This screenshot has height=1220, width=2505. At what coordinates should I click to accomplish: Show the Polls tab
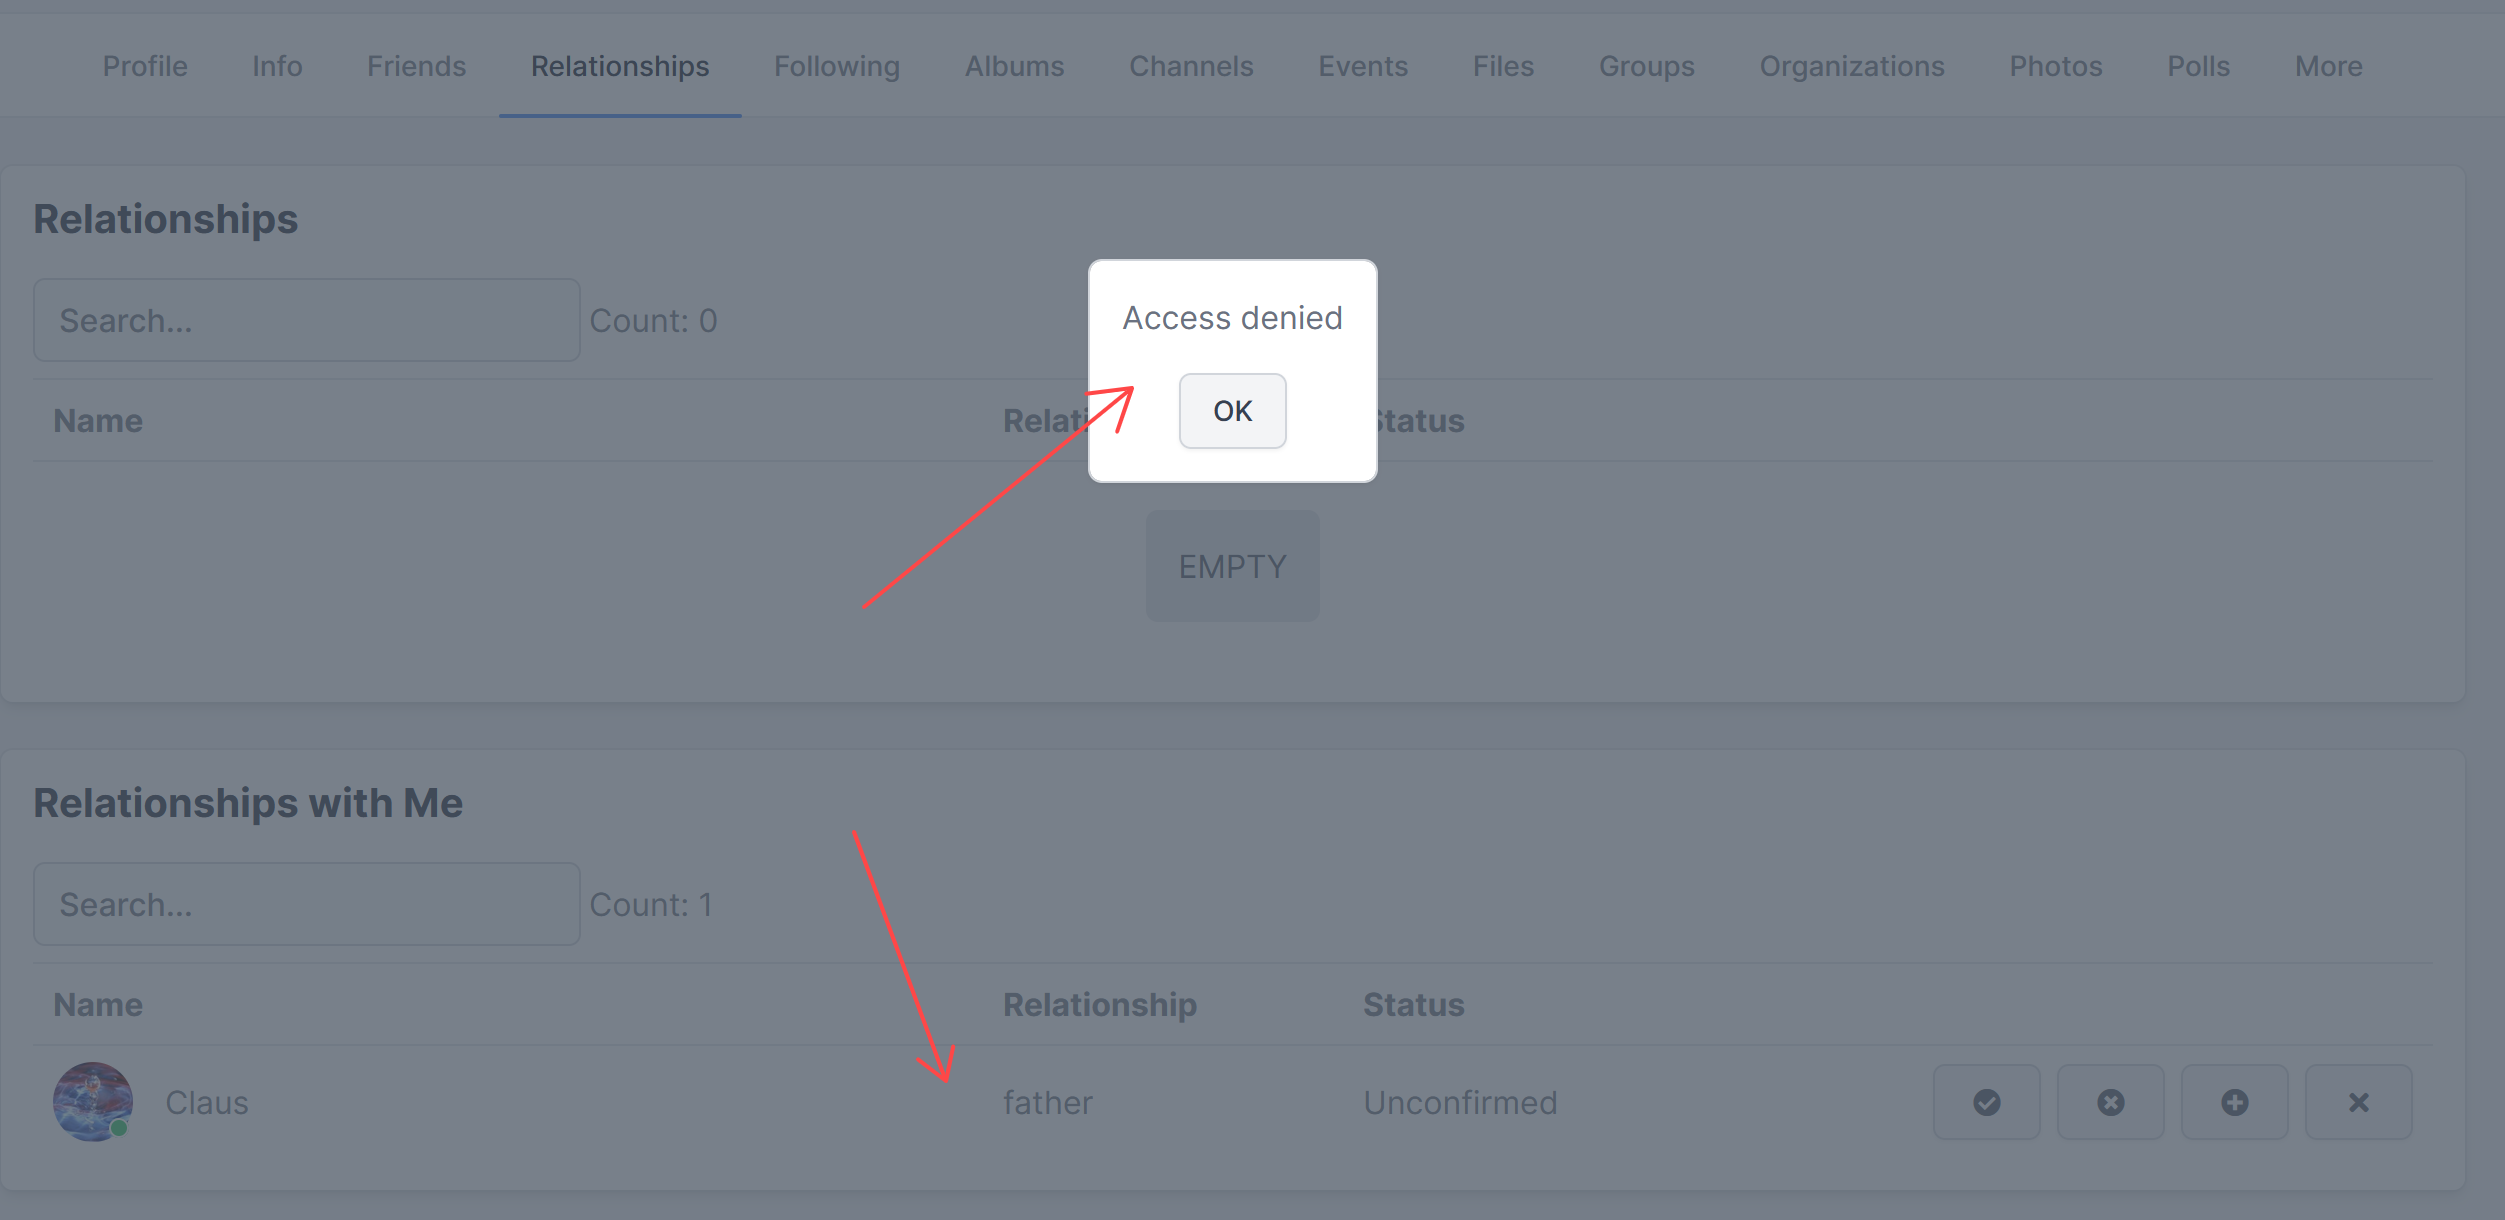point(2198,66)
